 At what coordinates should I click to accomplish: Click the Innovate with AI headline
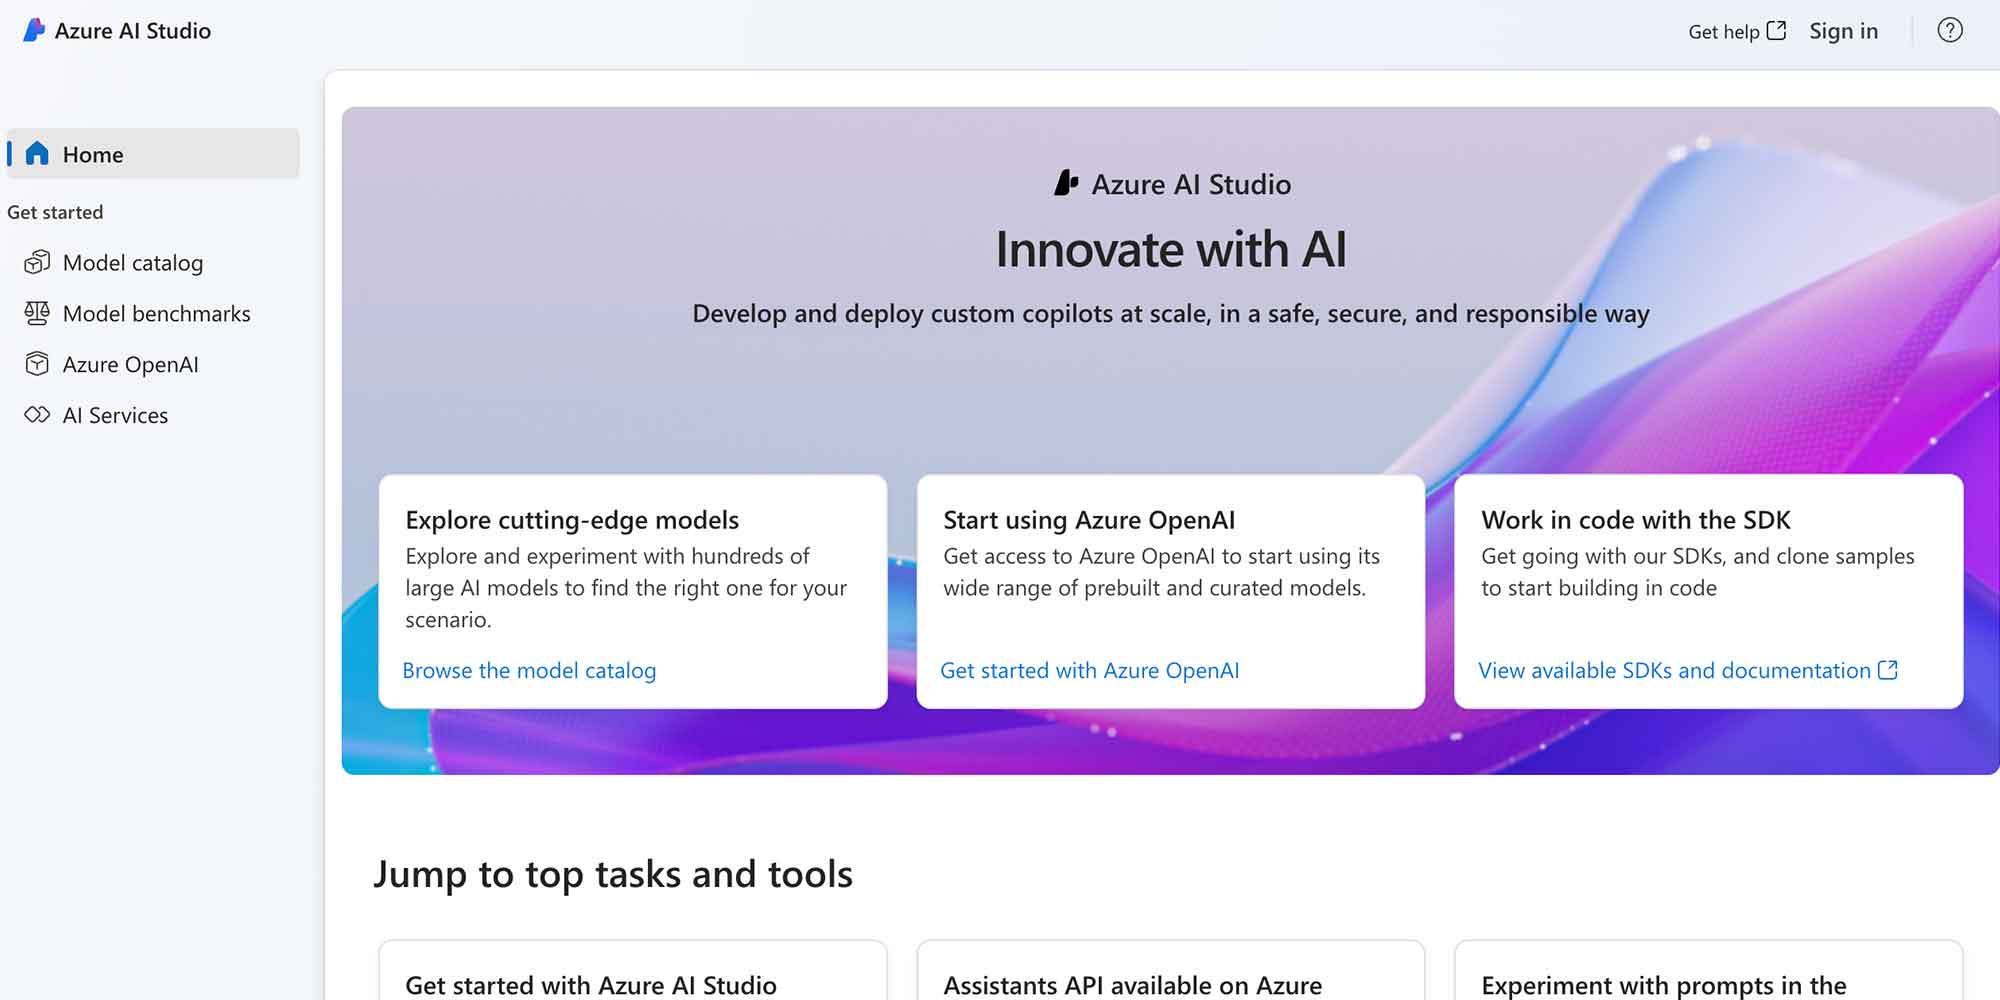1171,249
